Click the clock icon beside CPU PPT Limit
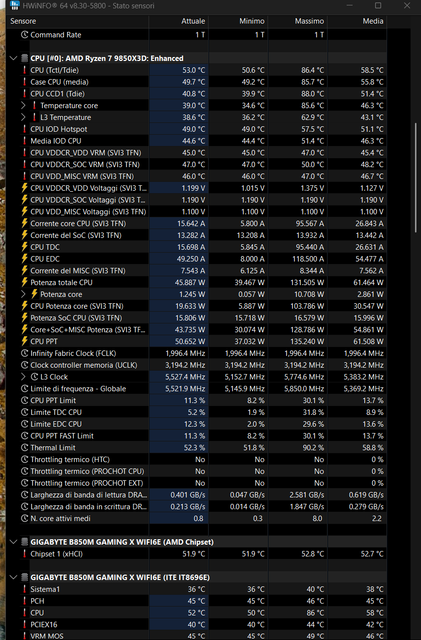Screen dimensions: 421x640 click(x=25, y=400)
